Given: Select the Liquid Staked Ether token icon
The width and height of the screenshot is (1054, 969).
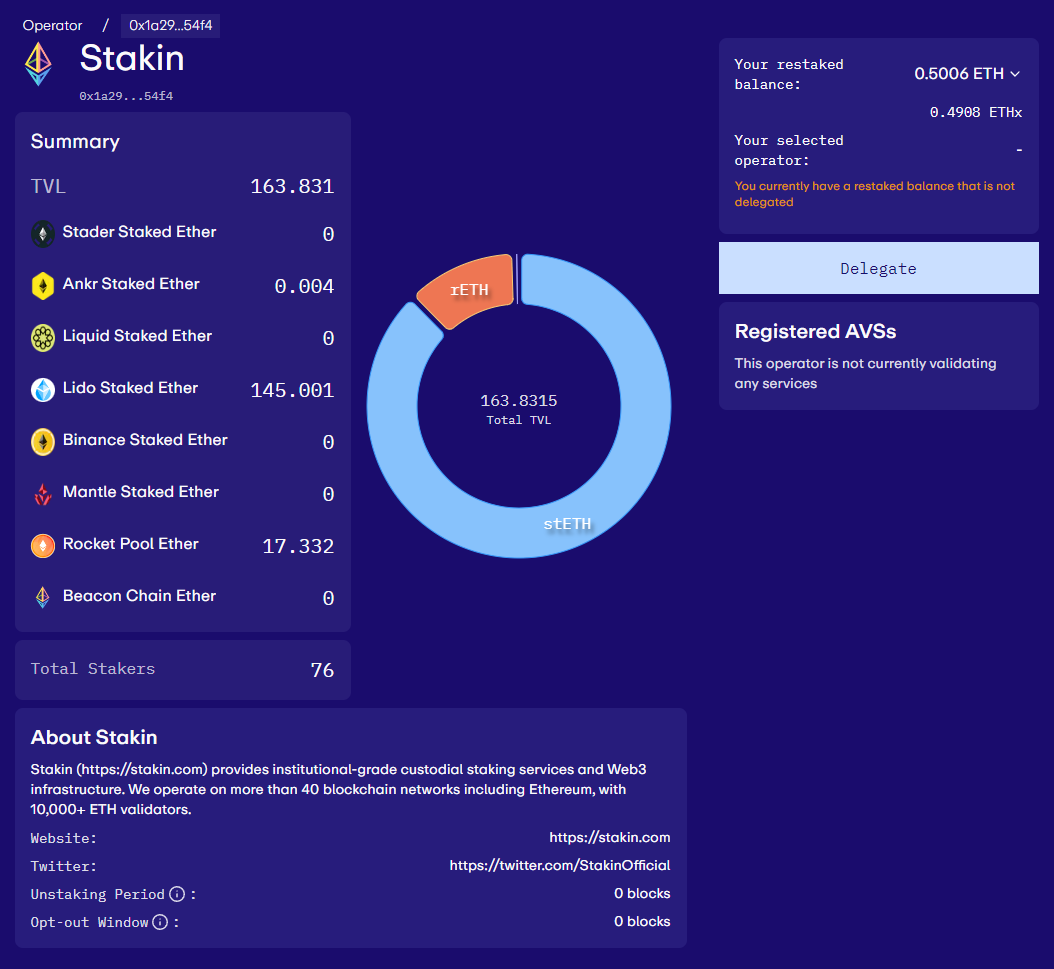Looking at the screenshot, I should tap(41, 337).
